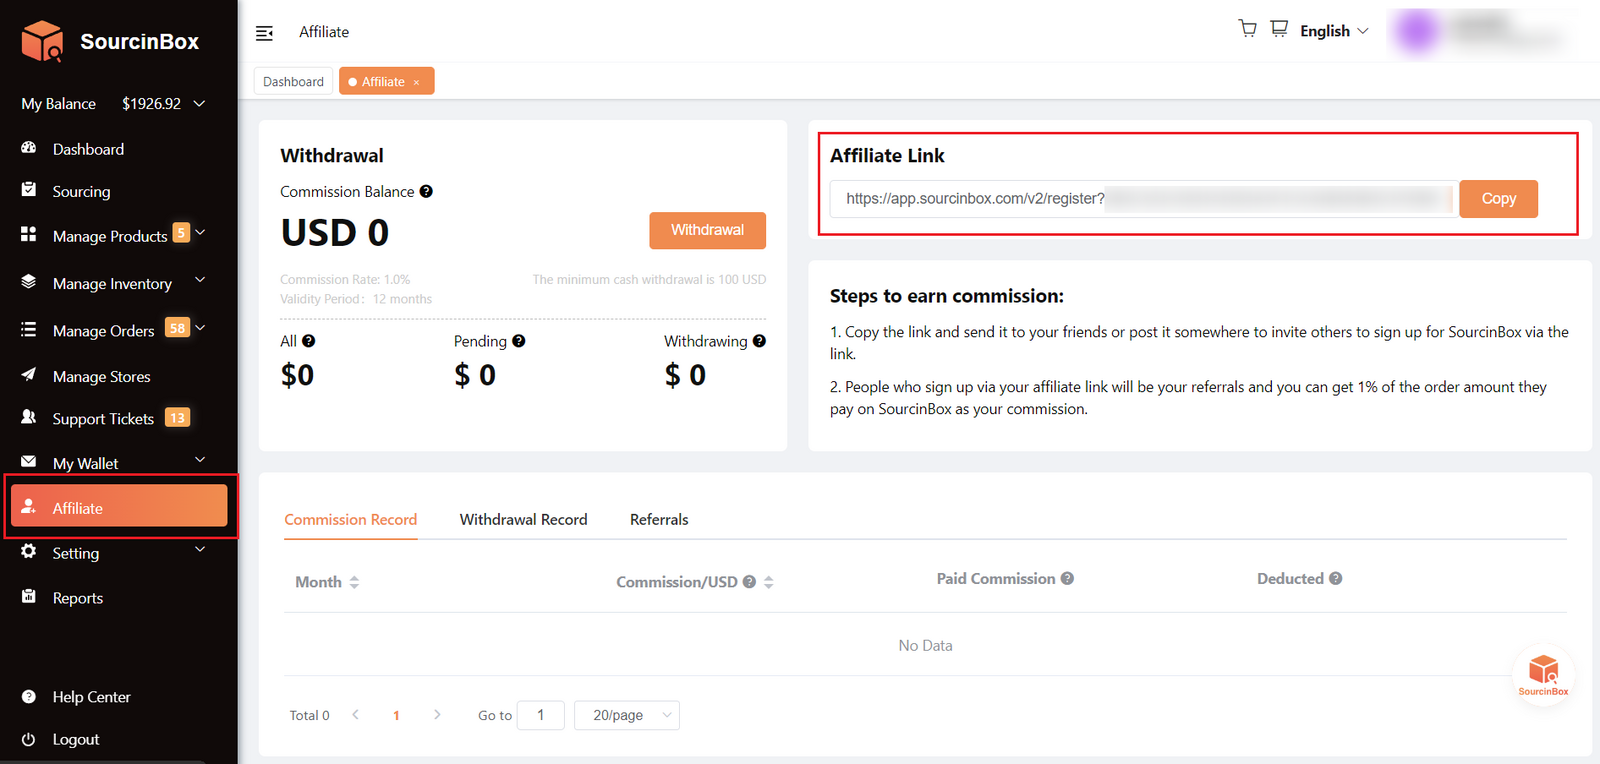Click the My Wallet envelope icon
The image size is (1600, 764).
(x=29, y=462)
